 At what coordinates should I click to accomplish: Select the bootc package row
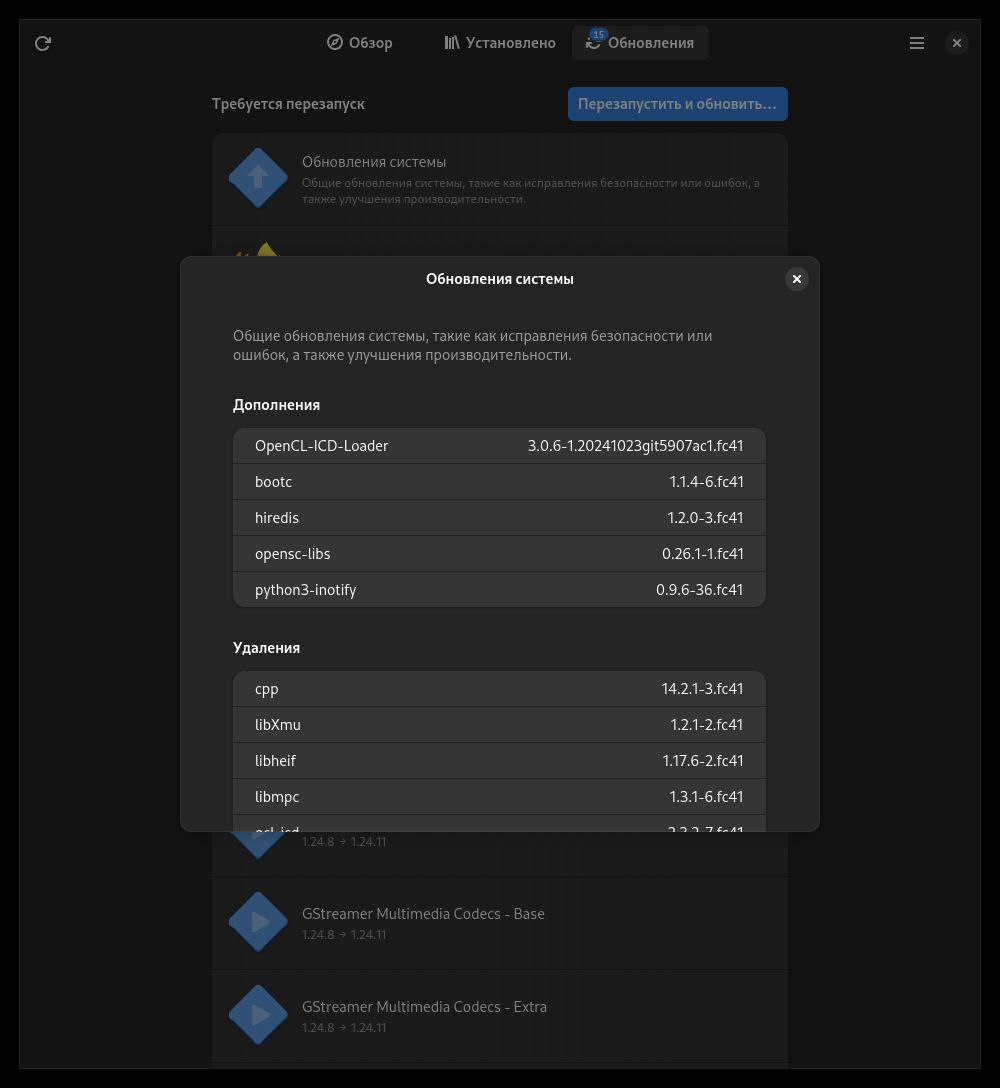(x=499, y=482)
